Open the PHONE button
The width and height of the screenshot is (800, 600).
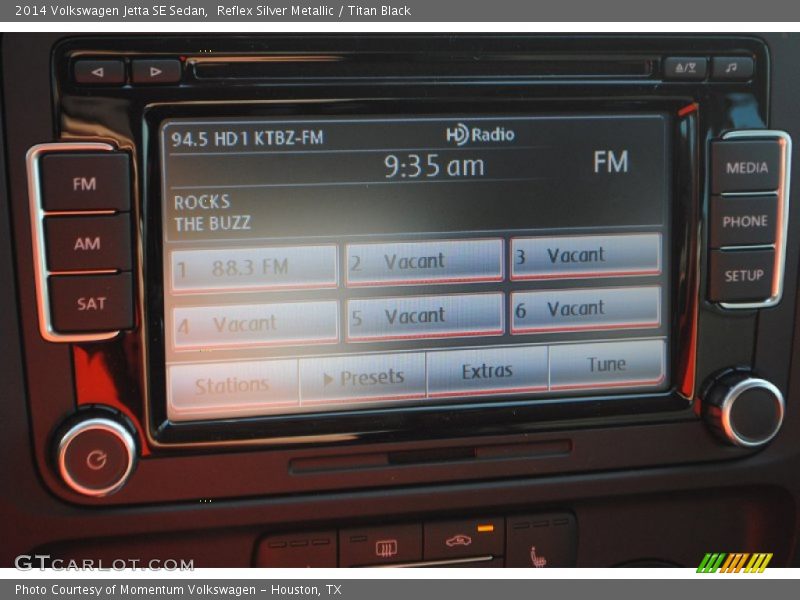(x=744, y=221)
